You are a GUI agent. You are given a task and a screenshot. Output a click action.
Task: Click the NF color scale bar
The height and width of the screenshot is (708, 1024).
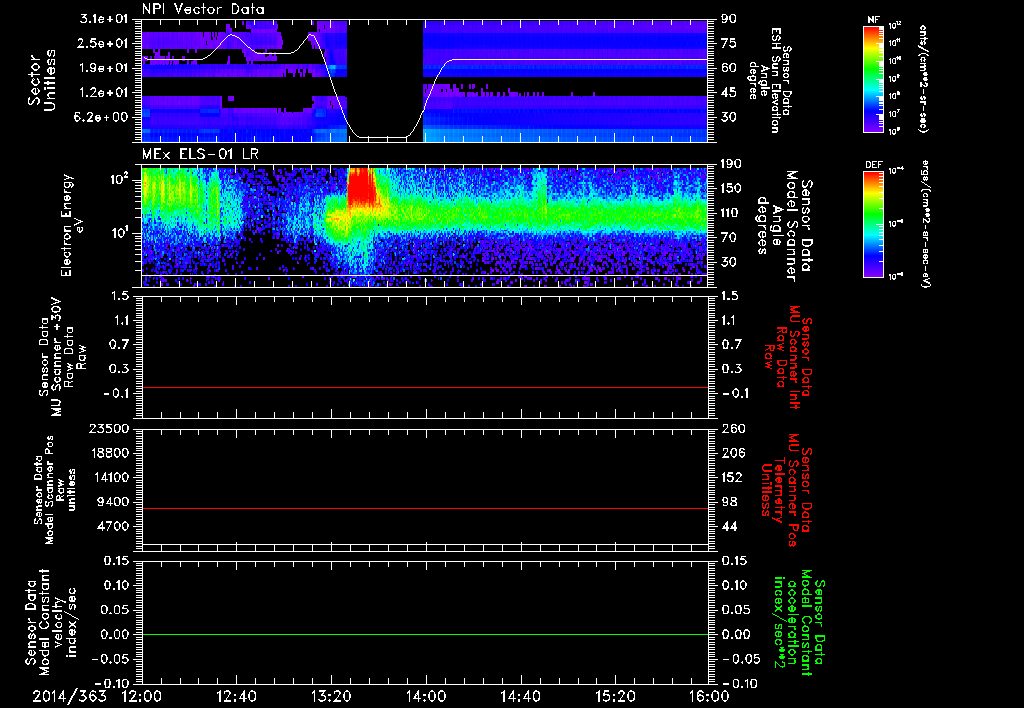(874, 79)
